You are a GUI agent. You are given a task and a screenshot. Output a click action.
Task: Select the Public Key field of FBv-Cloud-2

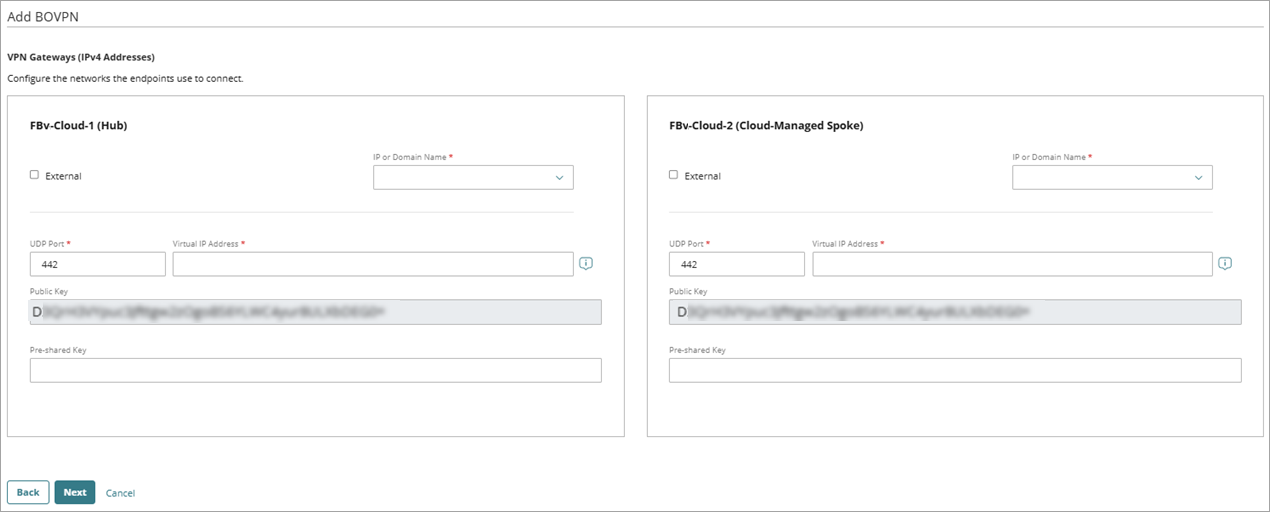click(x=955, y=312)
